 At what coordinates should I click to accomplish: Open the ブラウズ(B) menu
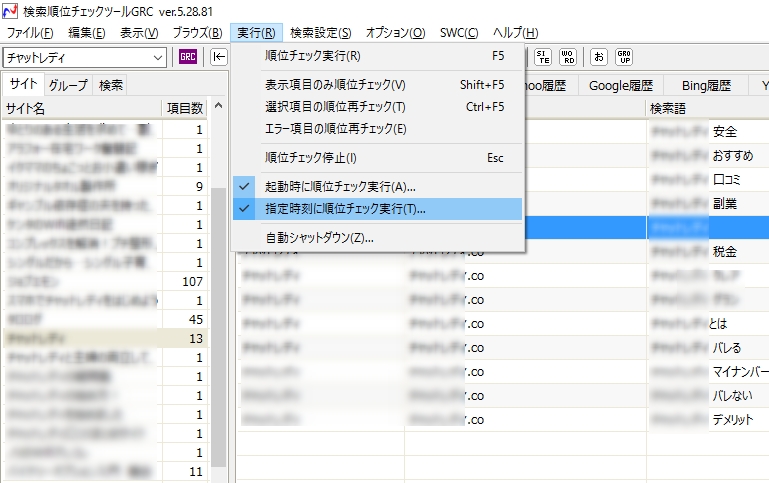click(x=198, y=33)
